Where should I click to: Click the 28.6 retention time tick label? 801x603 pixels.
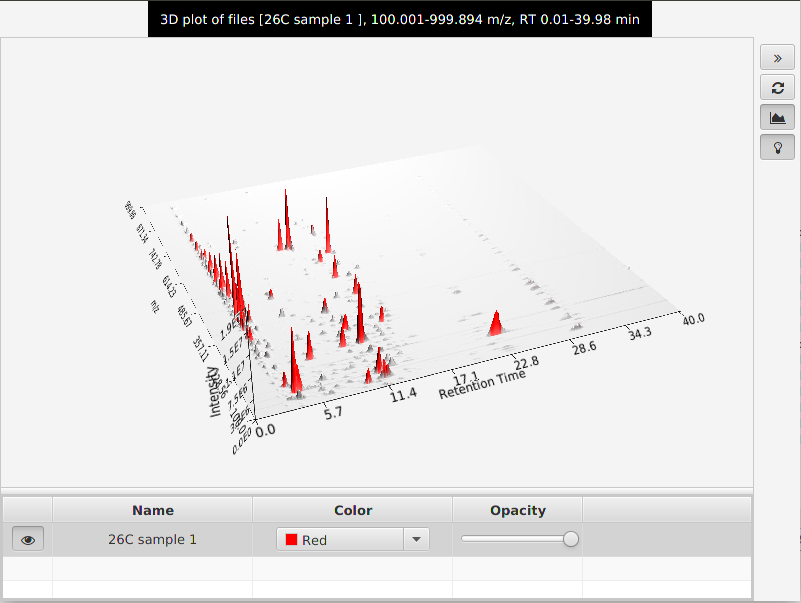(x=584, y=347)
